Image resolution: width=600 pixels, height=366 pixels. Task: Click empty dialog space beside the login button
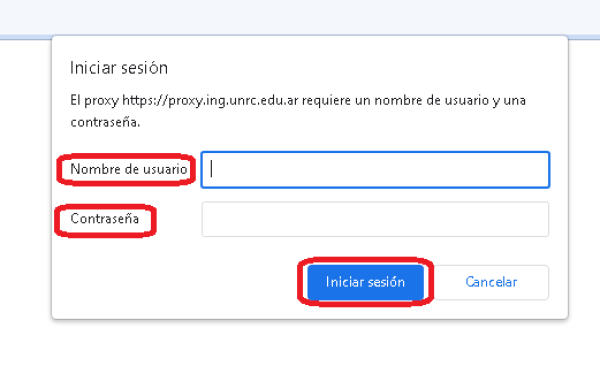click(x=176, y=282)
